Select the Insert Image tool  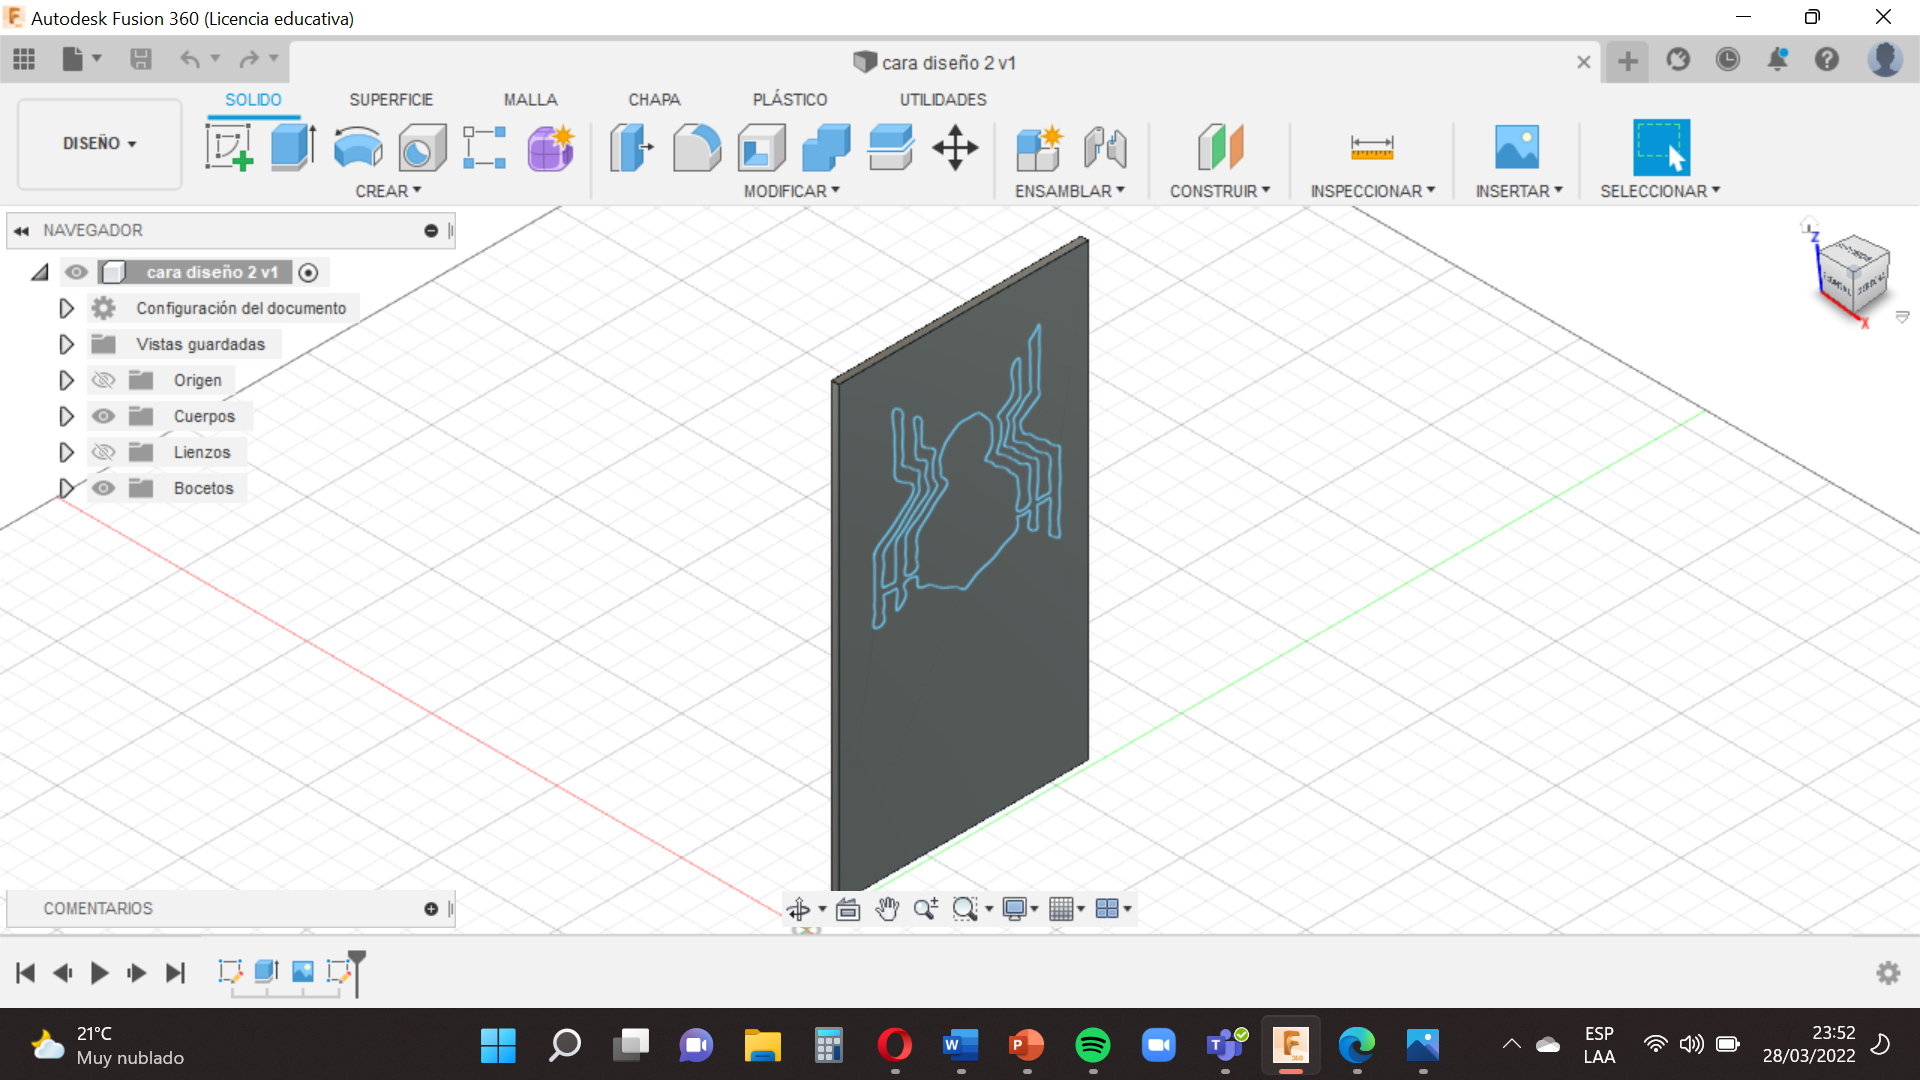point(1517,148)
